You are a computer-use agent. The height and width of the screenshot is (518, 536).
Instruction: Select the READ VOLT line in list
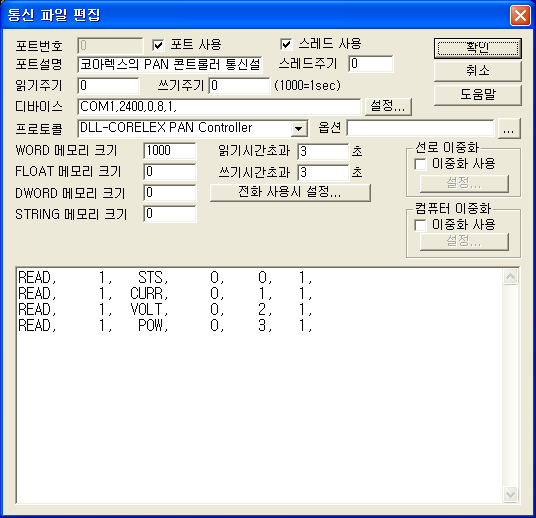165,309
